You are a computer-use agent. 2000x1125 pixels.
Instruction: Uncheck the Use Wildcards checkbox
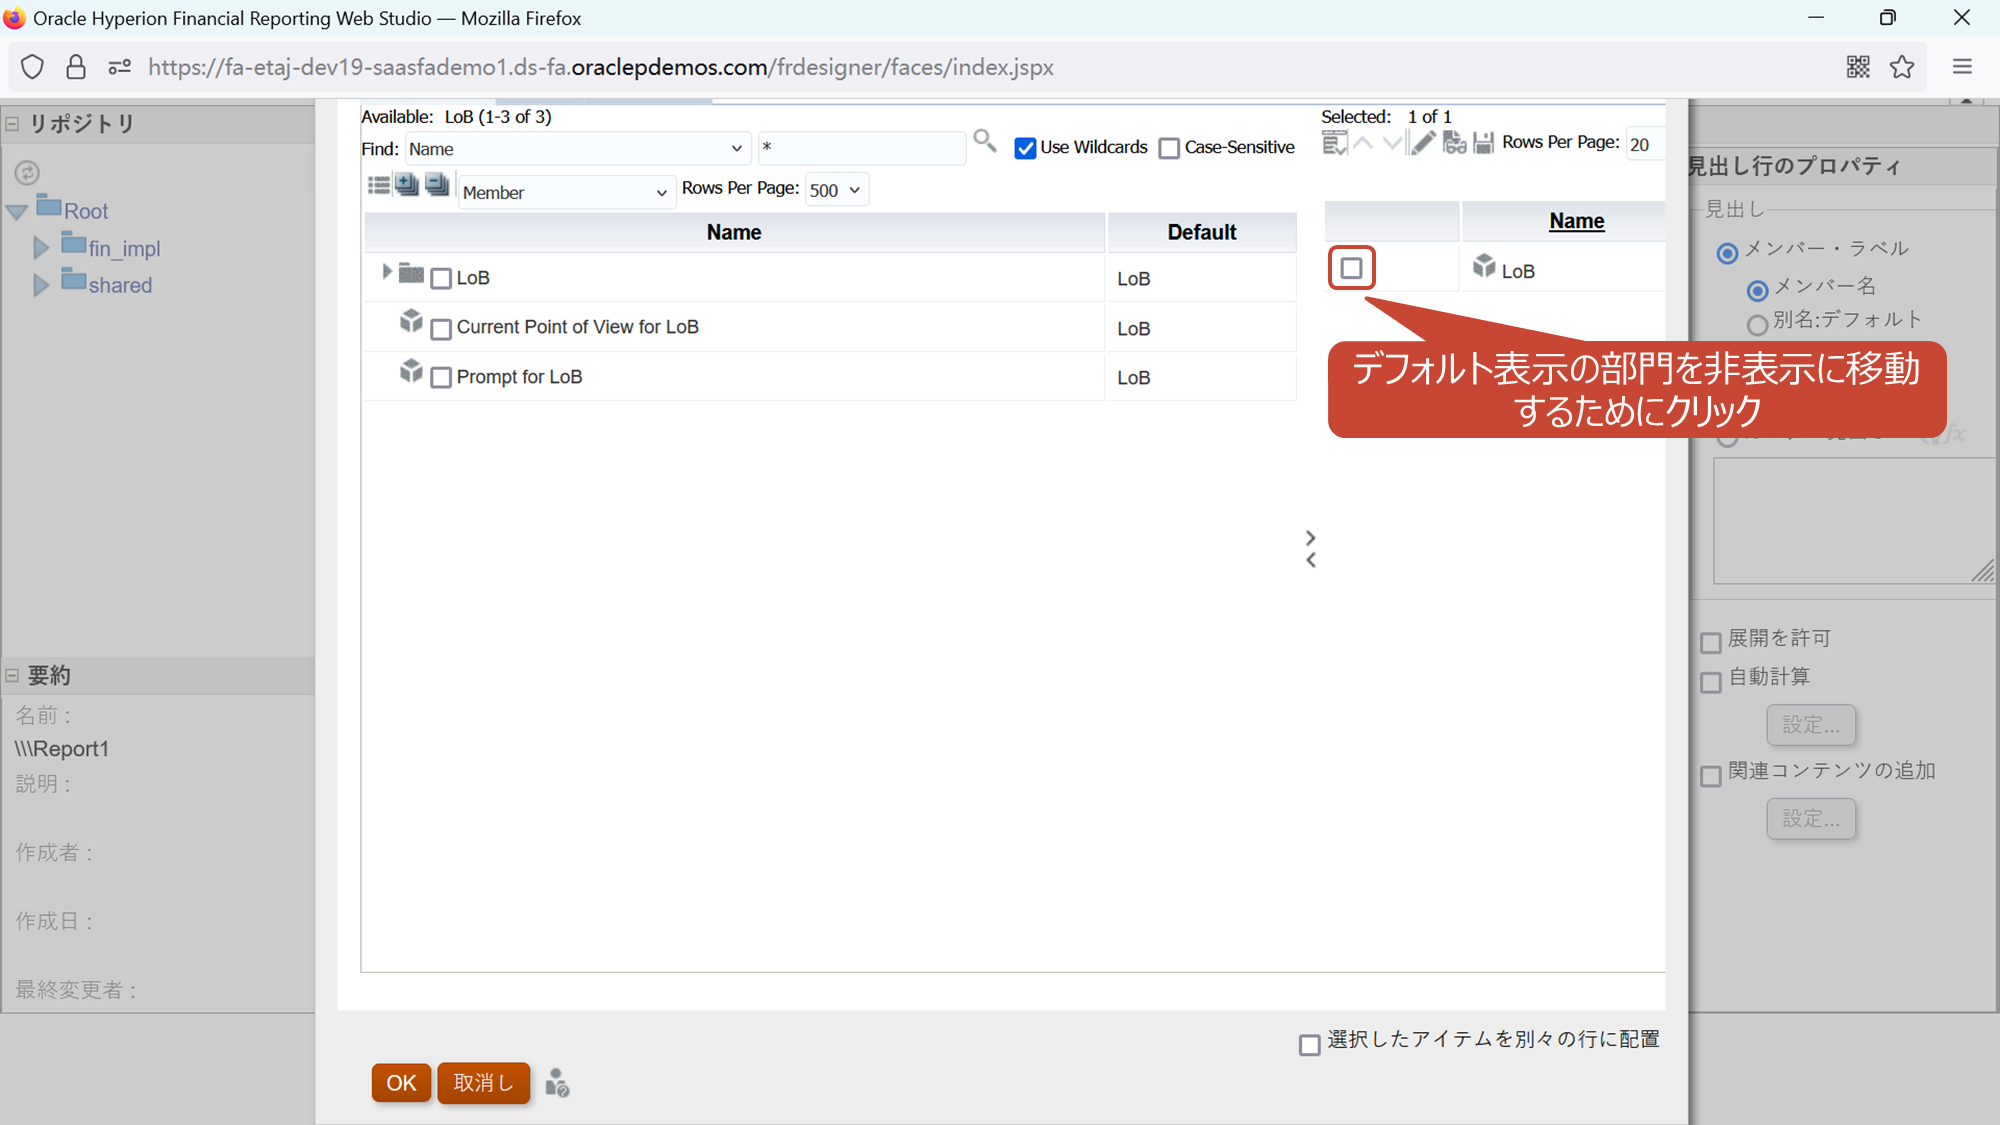[1025, 148]
